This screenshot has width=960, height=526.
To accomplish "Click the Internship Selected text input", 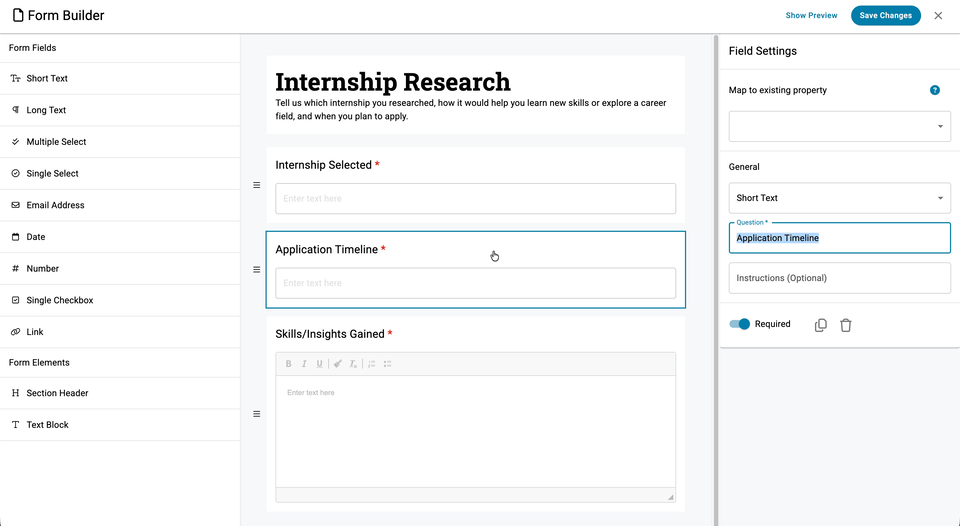I will tap(475, 198).
